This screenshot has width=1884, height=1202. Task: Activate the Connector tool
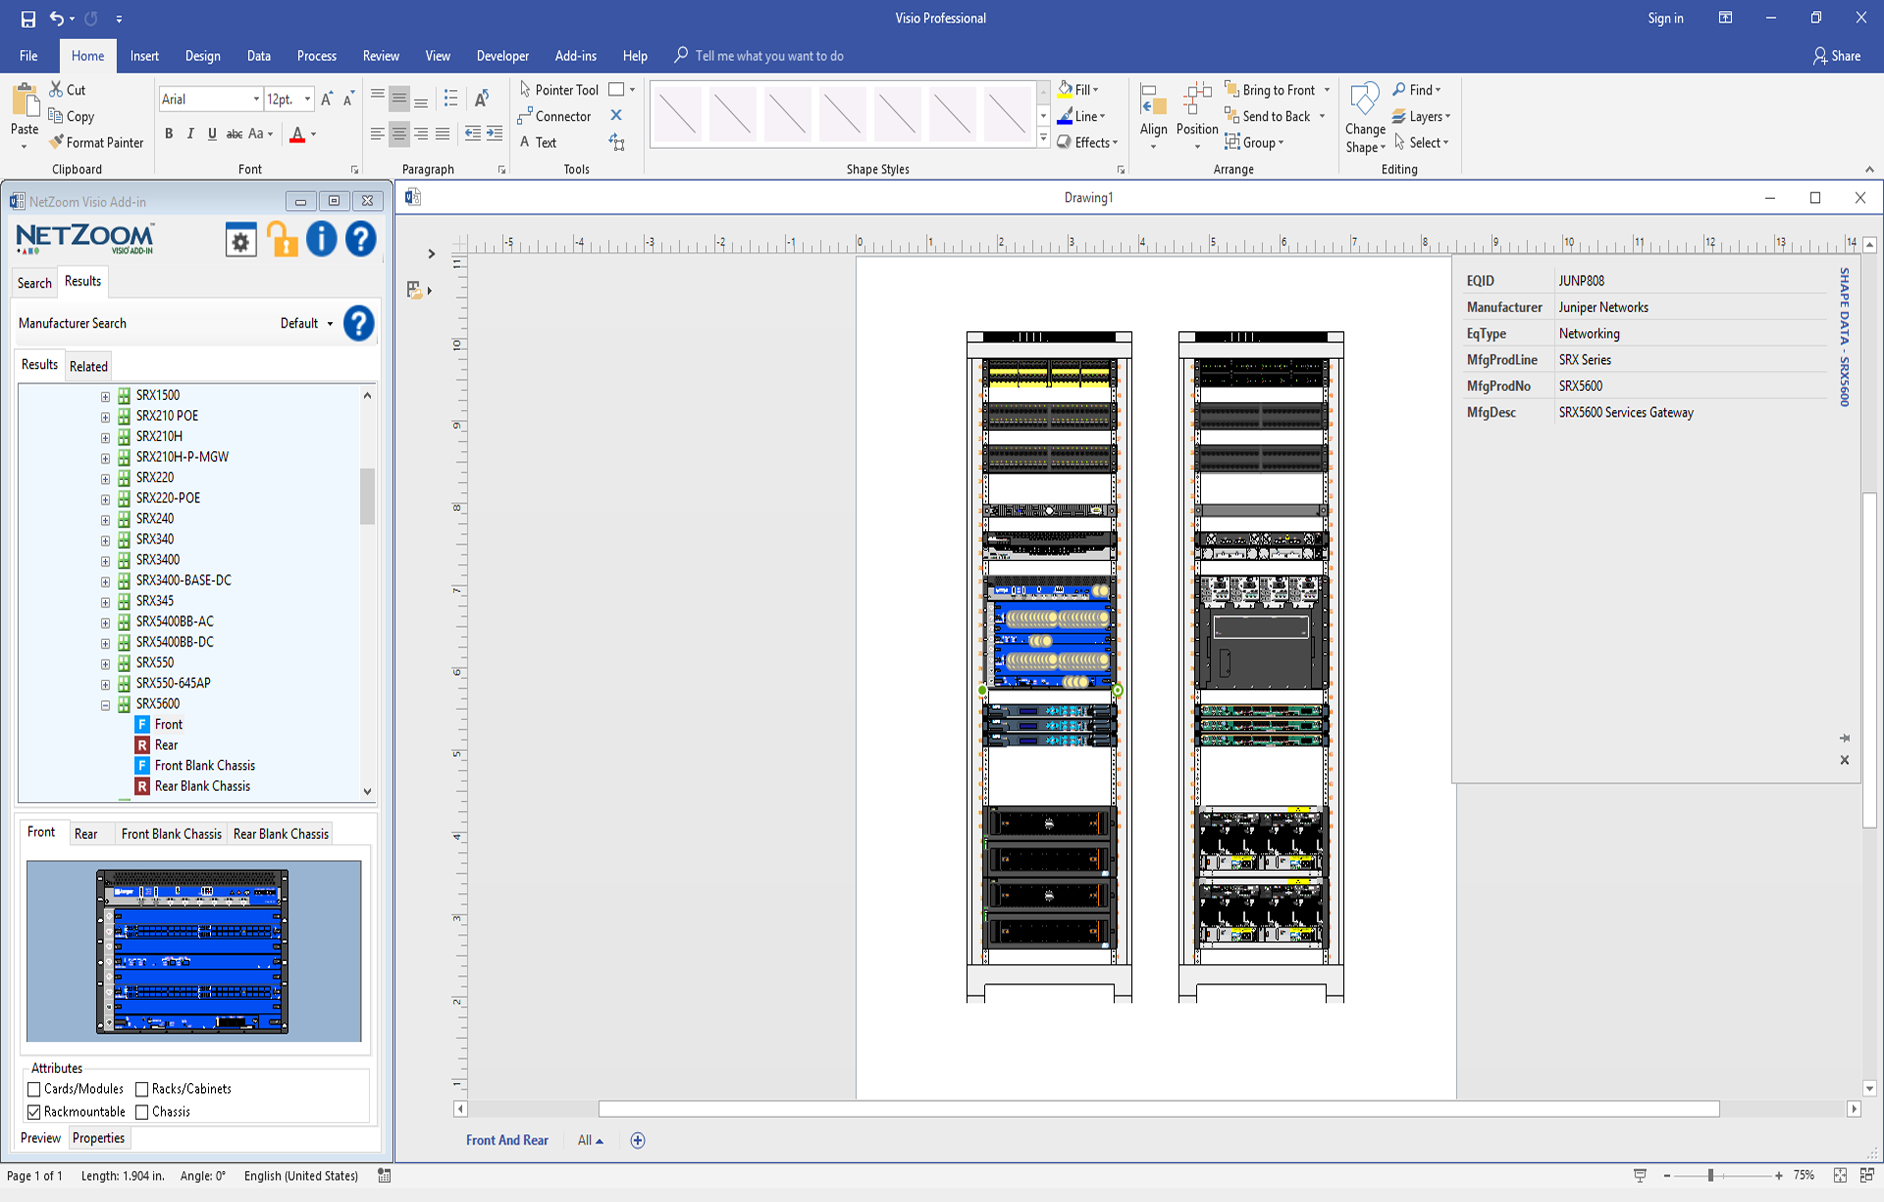click(555, 116)
